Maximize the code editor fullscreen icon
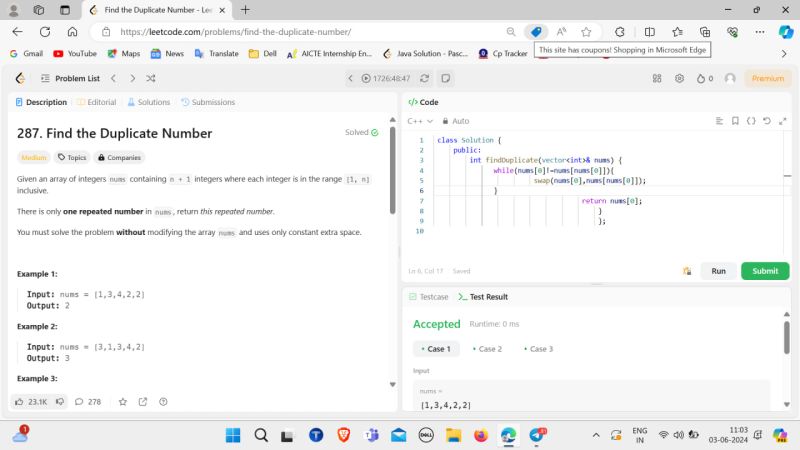 (783, 121)
